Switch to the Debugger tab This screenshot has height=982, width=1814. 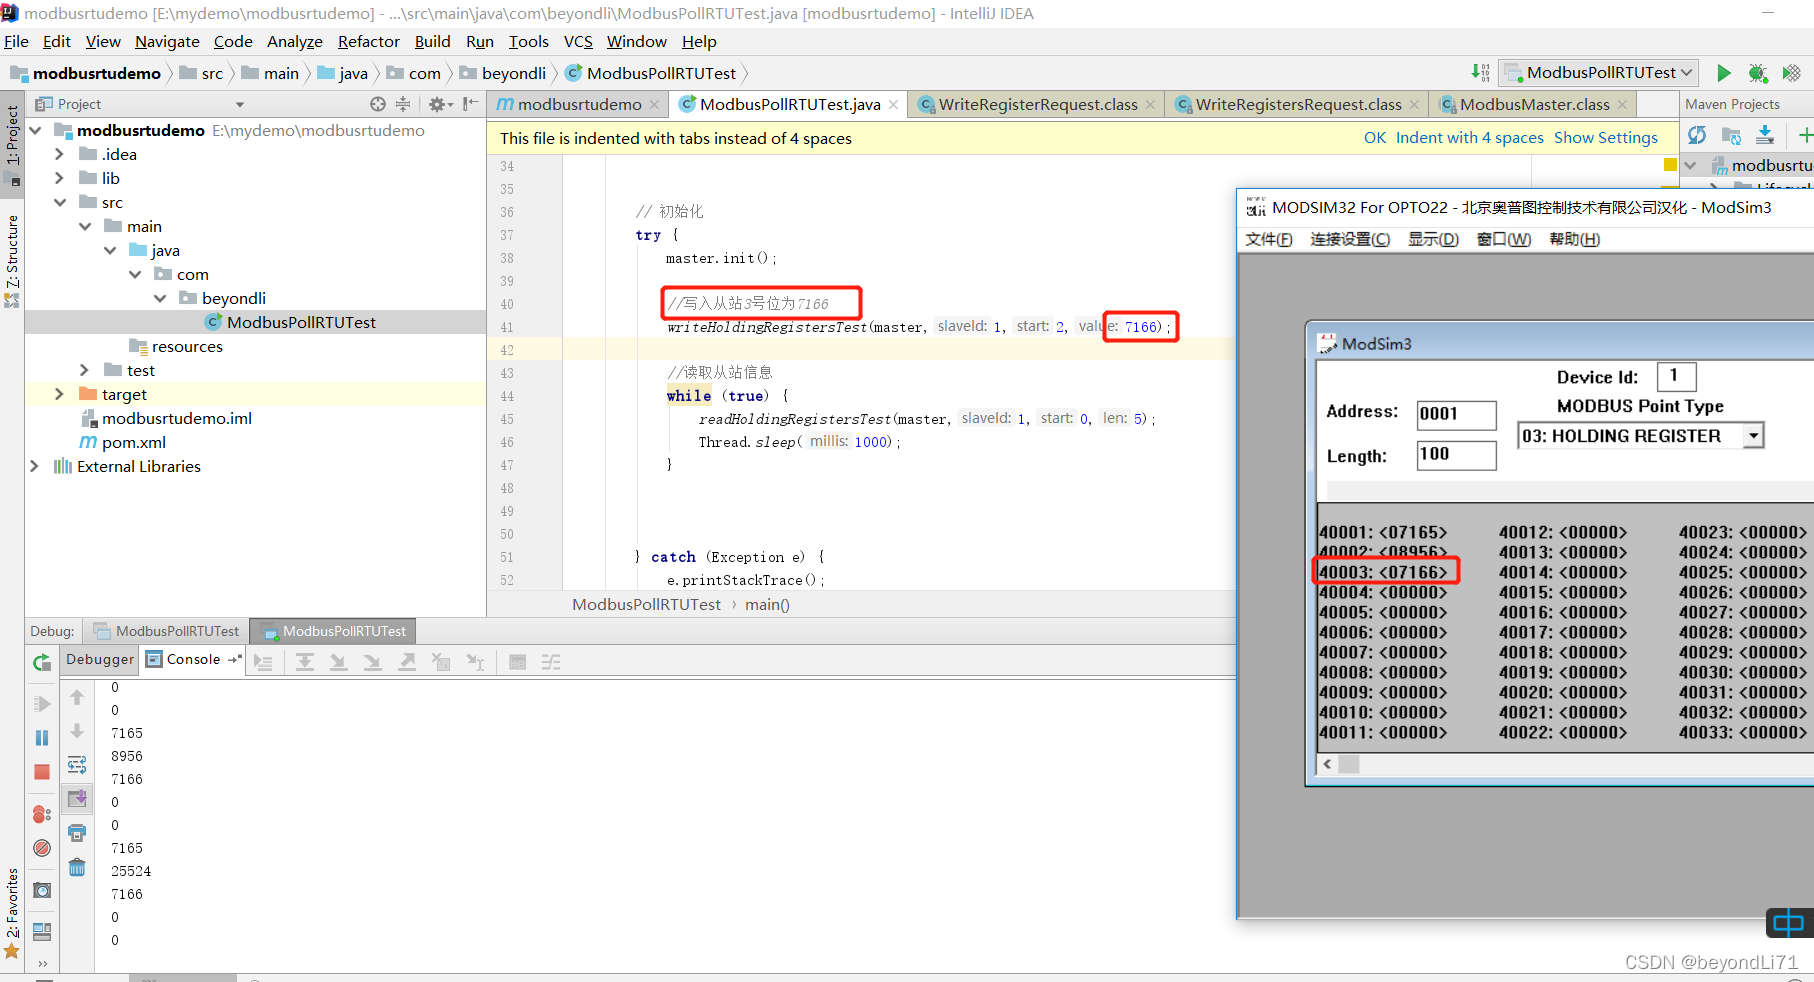[x=100, y=660]
